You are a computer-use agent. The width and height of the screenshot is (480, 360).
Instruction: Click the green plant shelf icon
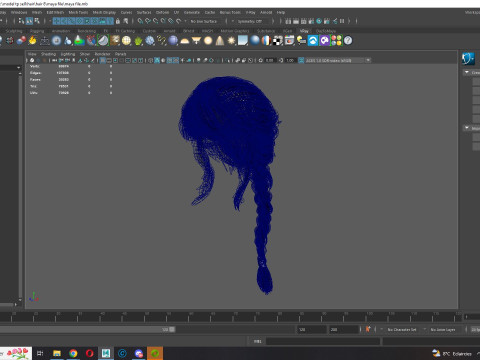tap(138, 41)
